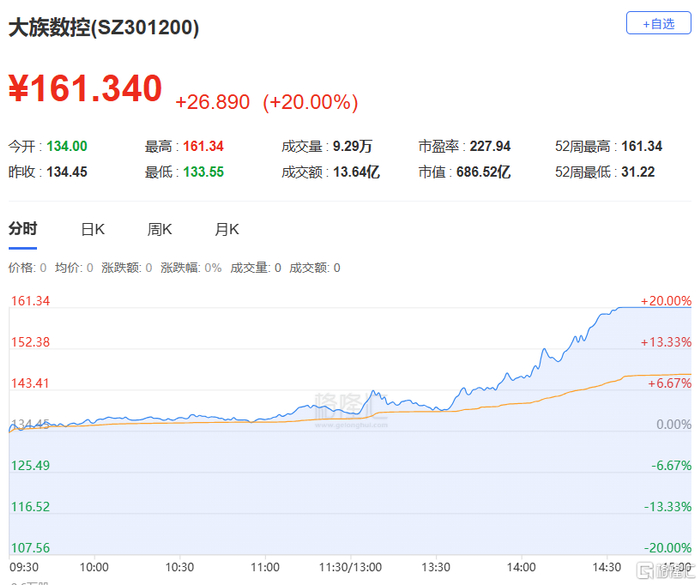700x585 pixels.
Task: Click the 最高 value 161.34
Action: point(203,146)
